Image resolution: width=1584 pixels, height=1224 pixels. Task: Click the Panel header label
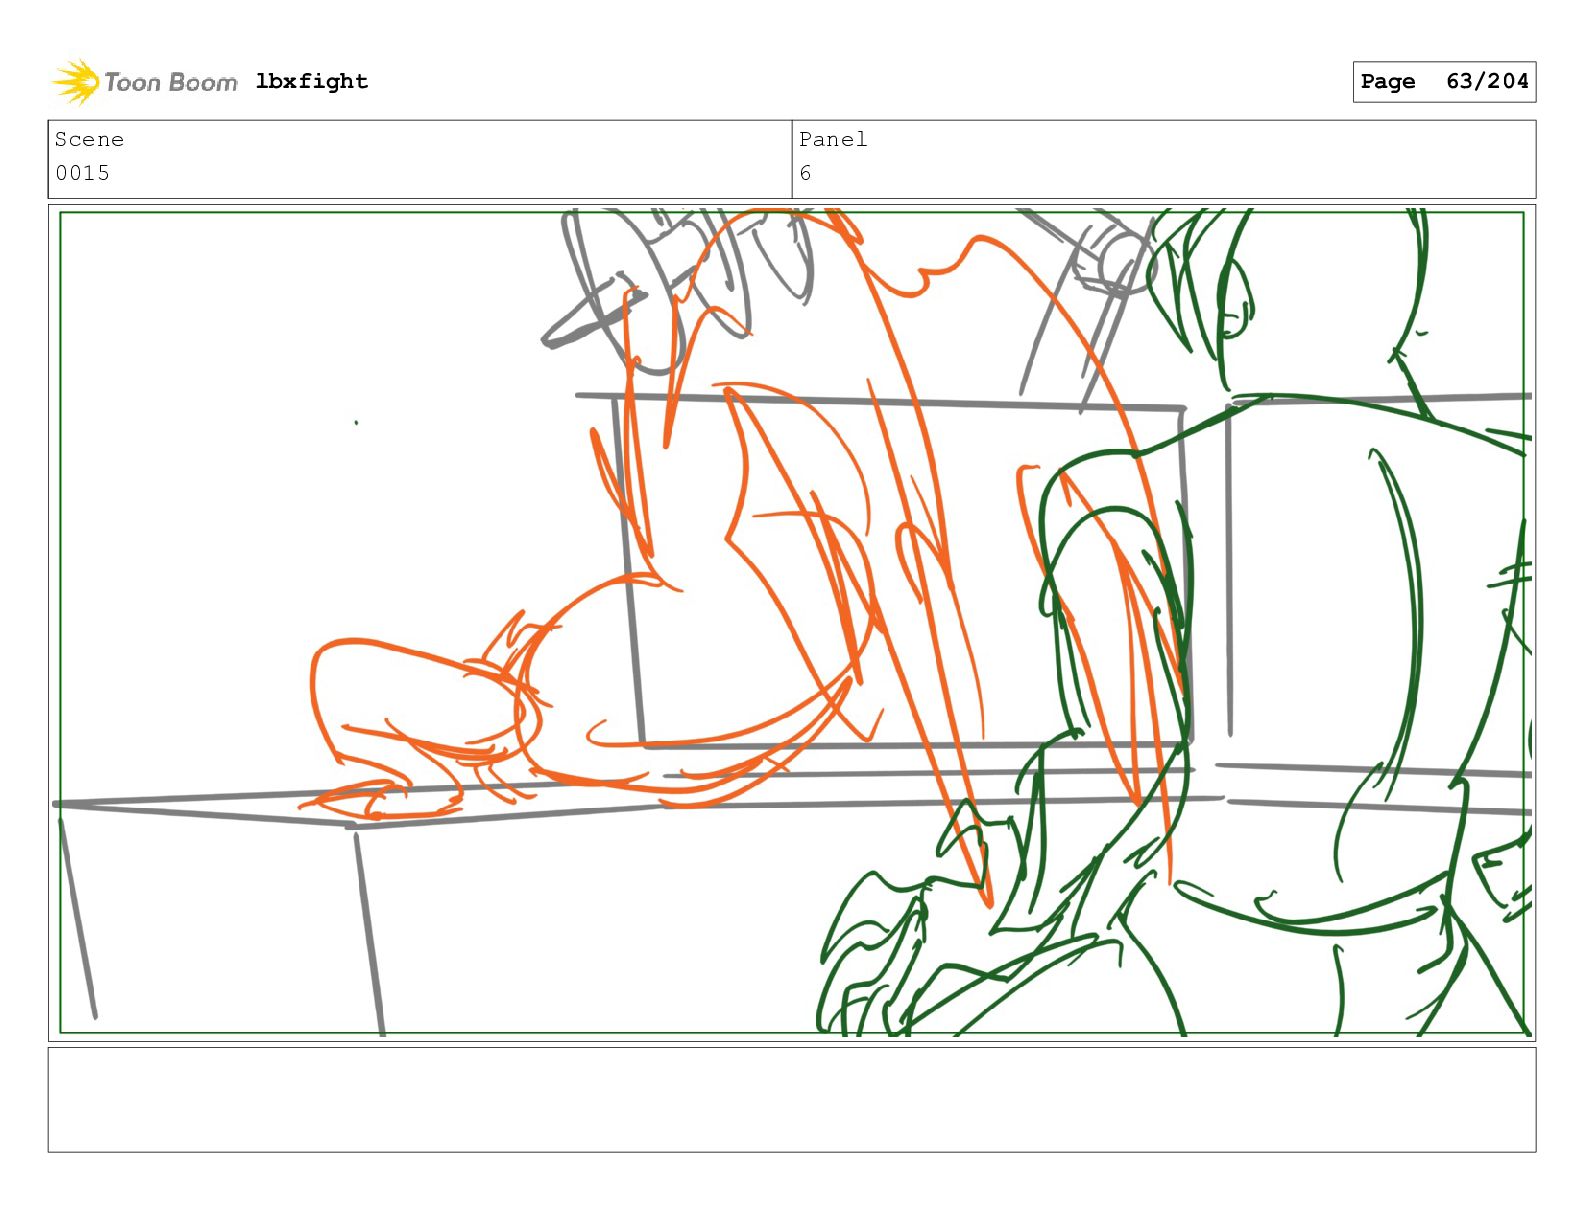(x=833, y=139)
